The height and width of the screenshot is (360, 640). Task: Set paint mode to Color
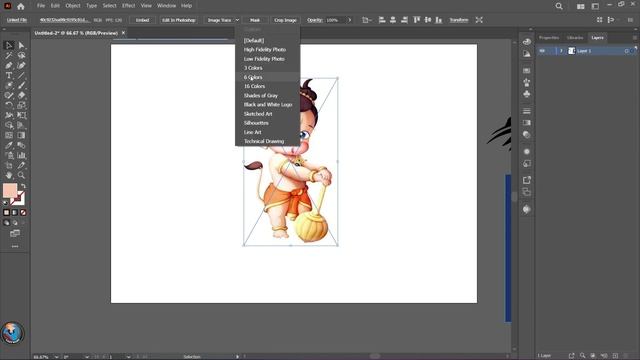tap(6, 213)
